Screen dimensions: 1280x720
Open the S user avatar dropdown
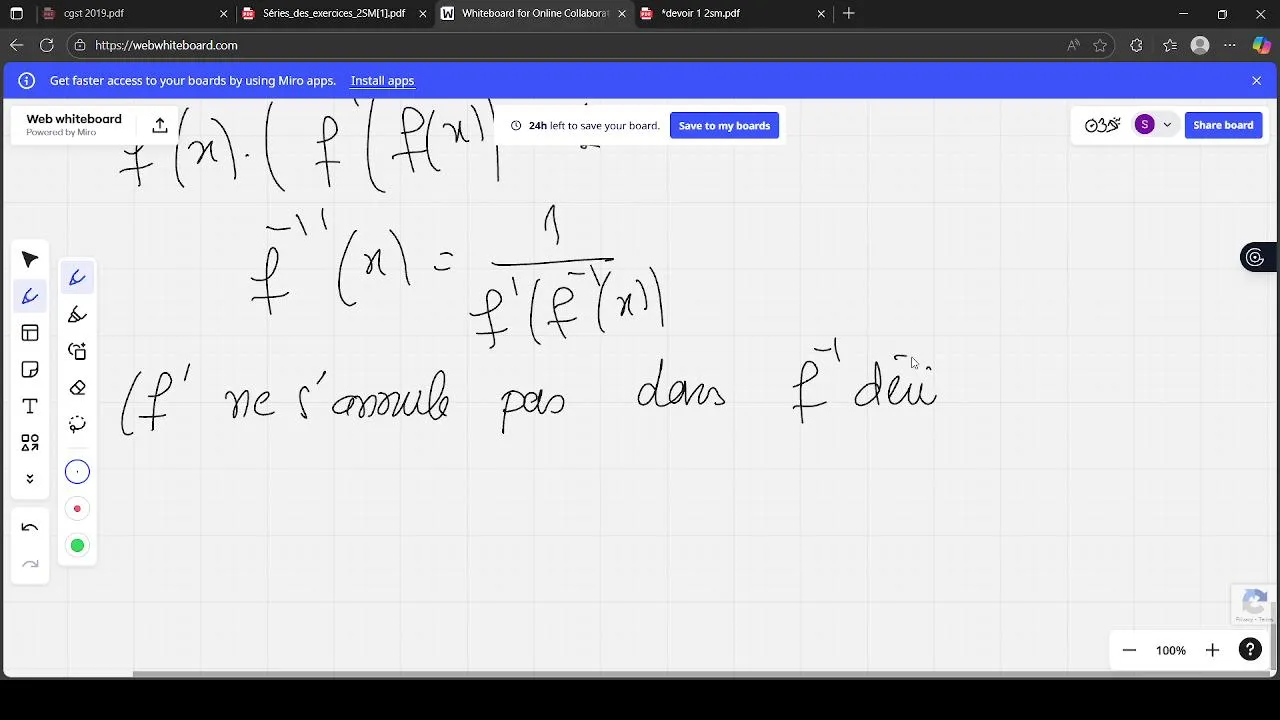[1153, 125]
